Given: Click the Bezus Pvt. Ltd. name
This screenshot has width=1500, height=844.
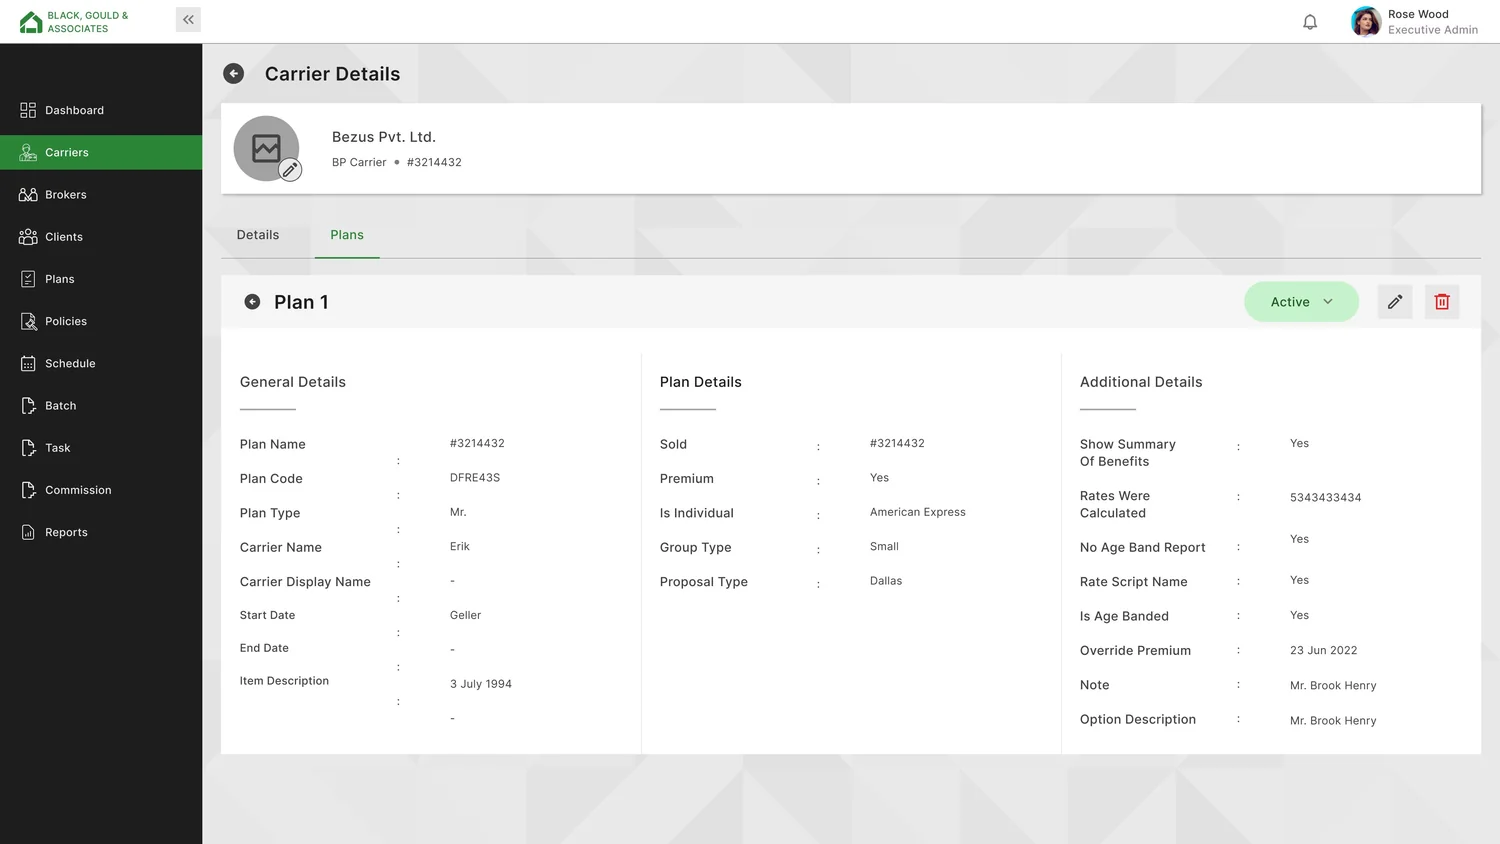Looking at the screenshot, I should (x=384, y=137).
